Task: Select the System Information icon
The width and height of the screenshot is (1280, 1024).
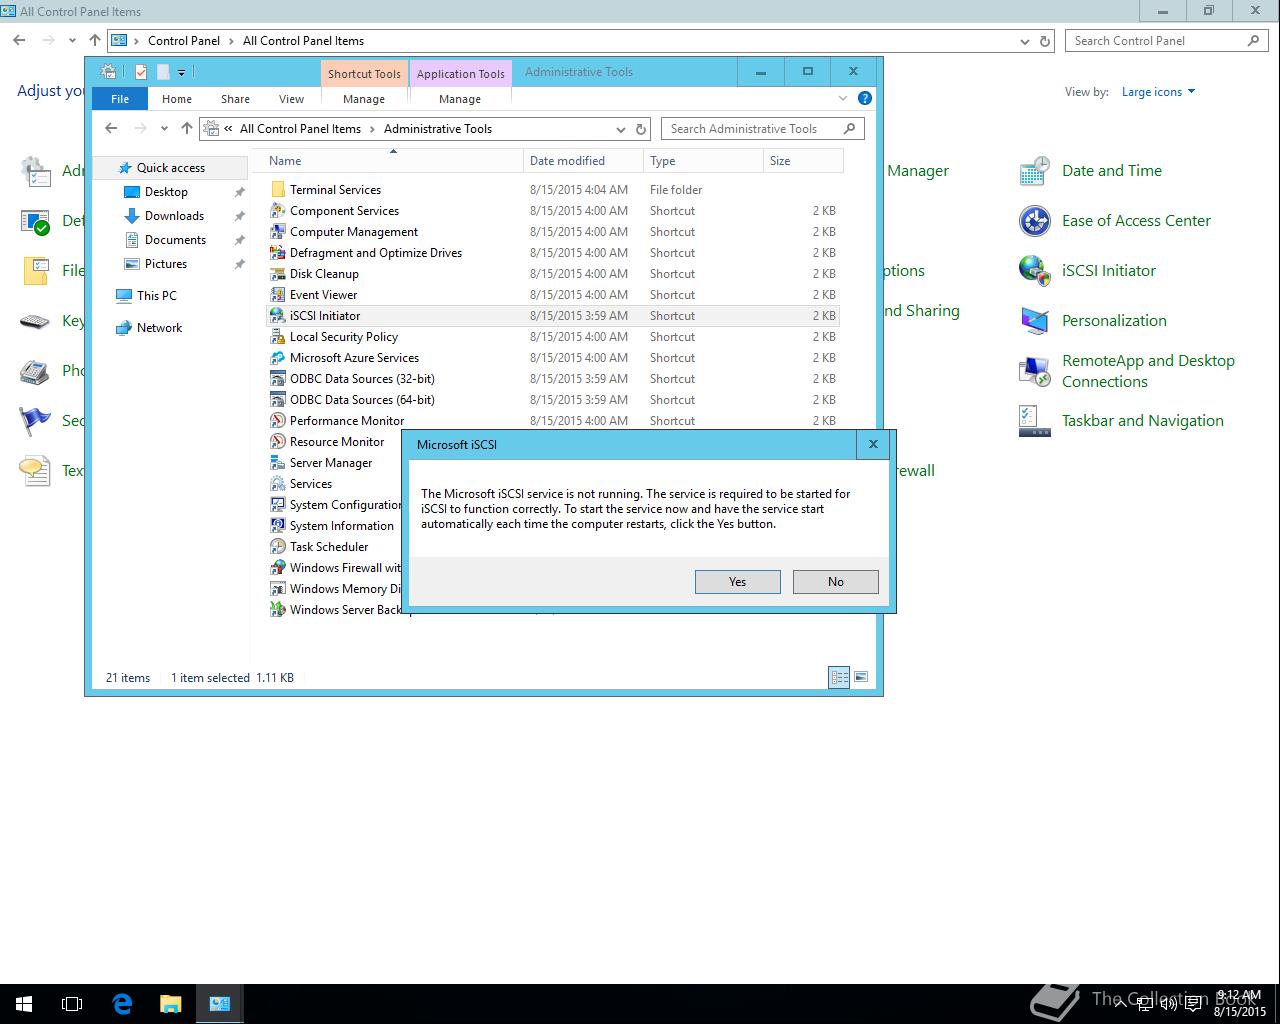Action: [x=278, y=526]
